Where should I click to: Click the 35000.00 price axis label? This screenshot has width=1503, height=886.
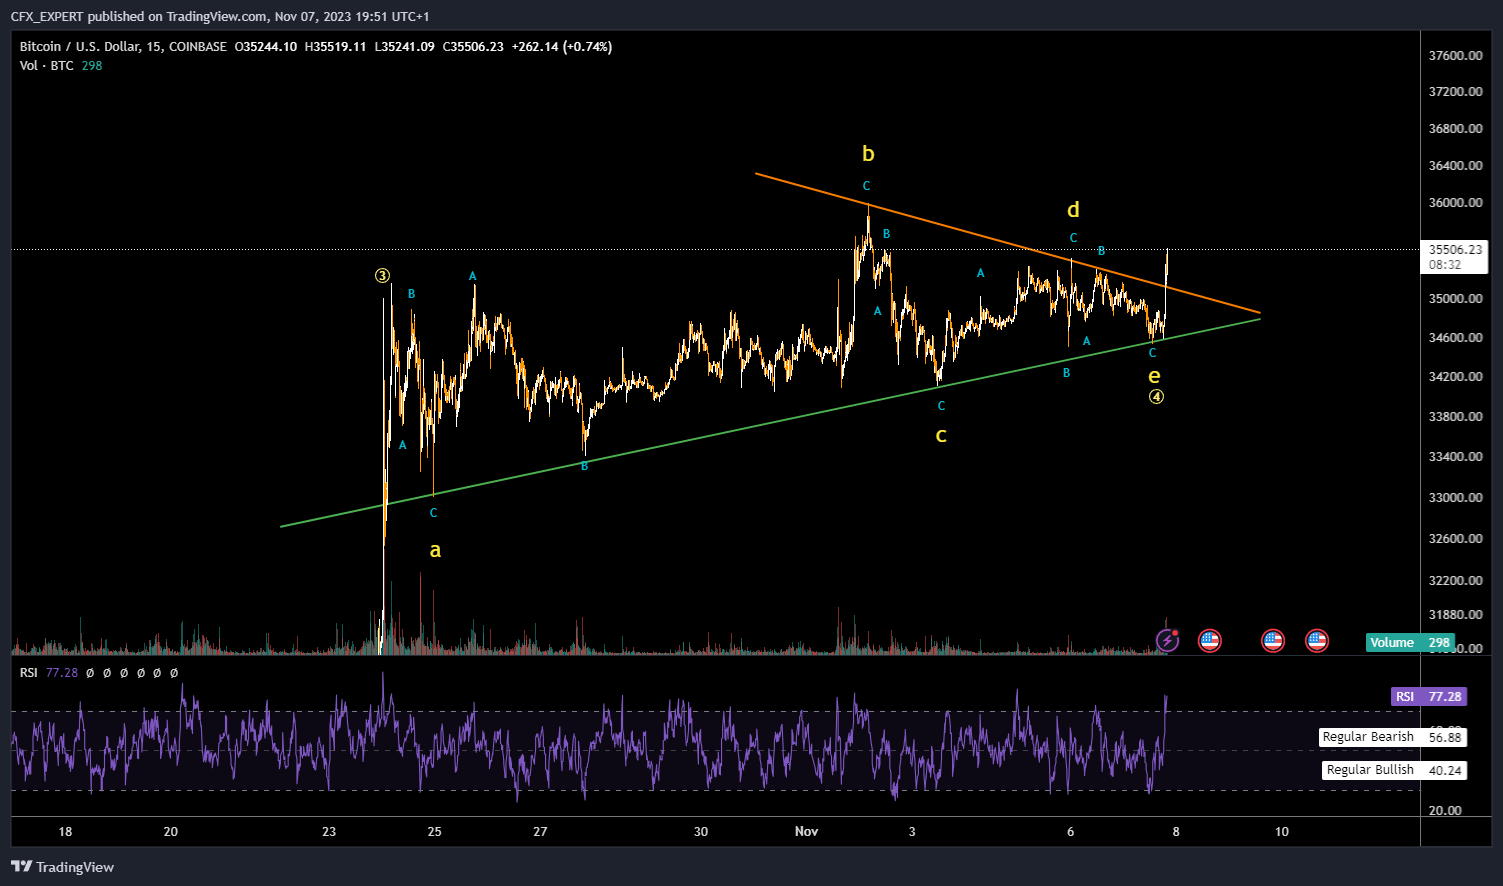click(x=1455, y=298)
